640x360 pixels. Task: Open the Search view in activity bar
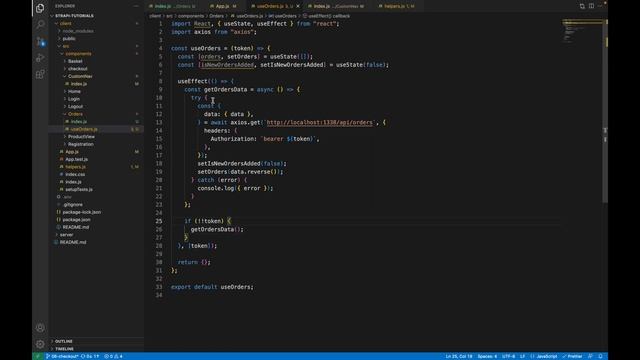(x=40, y=24)
